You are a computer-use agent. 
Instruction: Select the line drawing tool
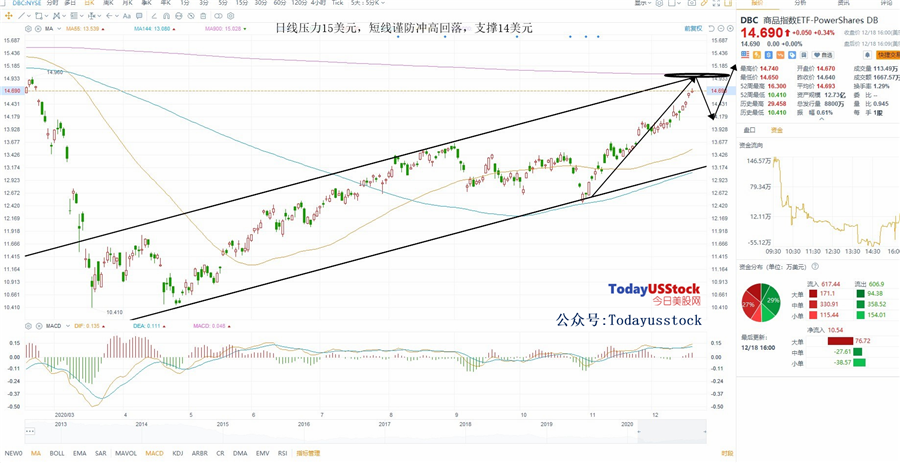click(x=21, y=16)
